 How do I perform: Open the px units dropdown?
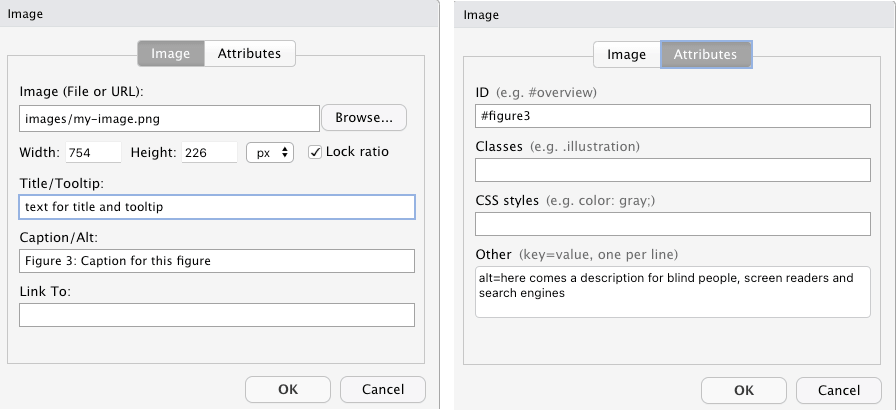(270, 152)
